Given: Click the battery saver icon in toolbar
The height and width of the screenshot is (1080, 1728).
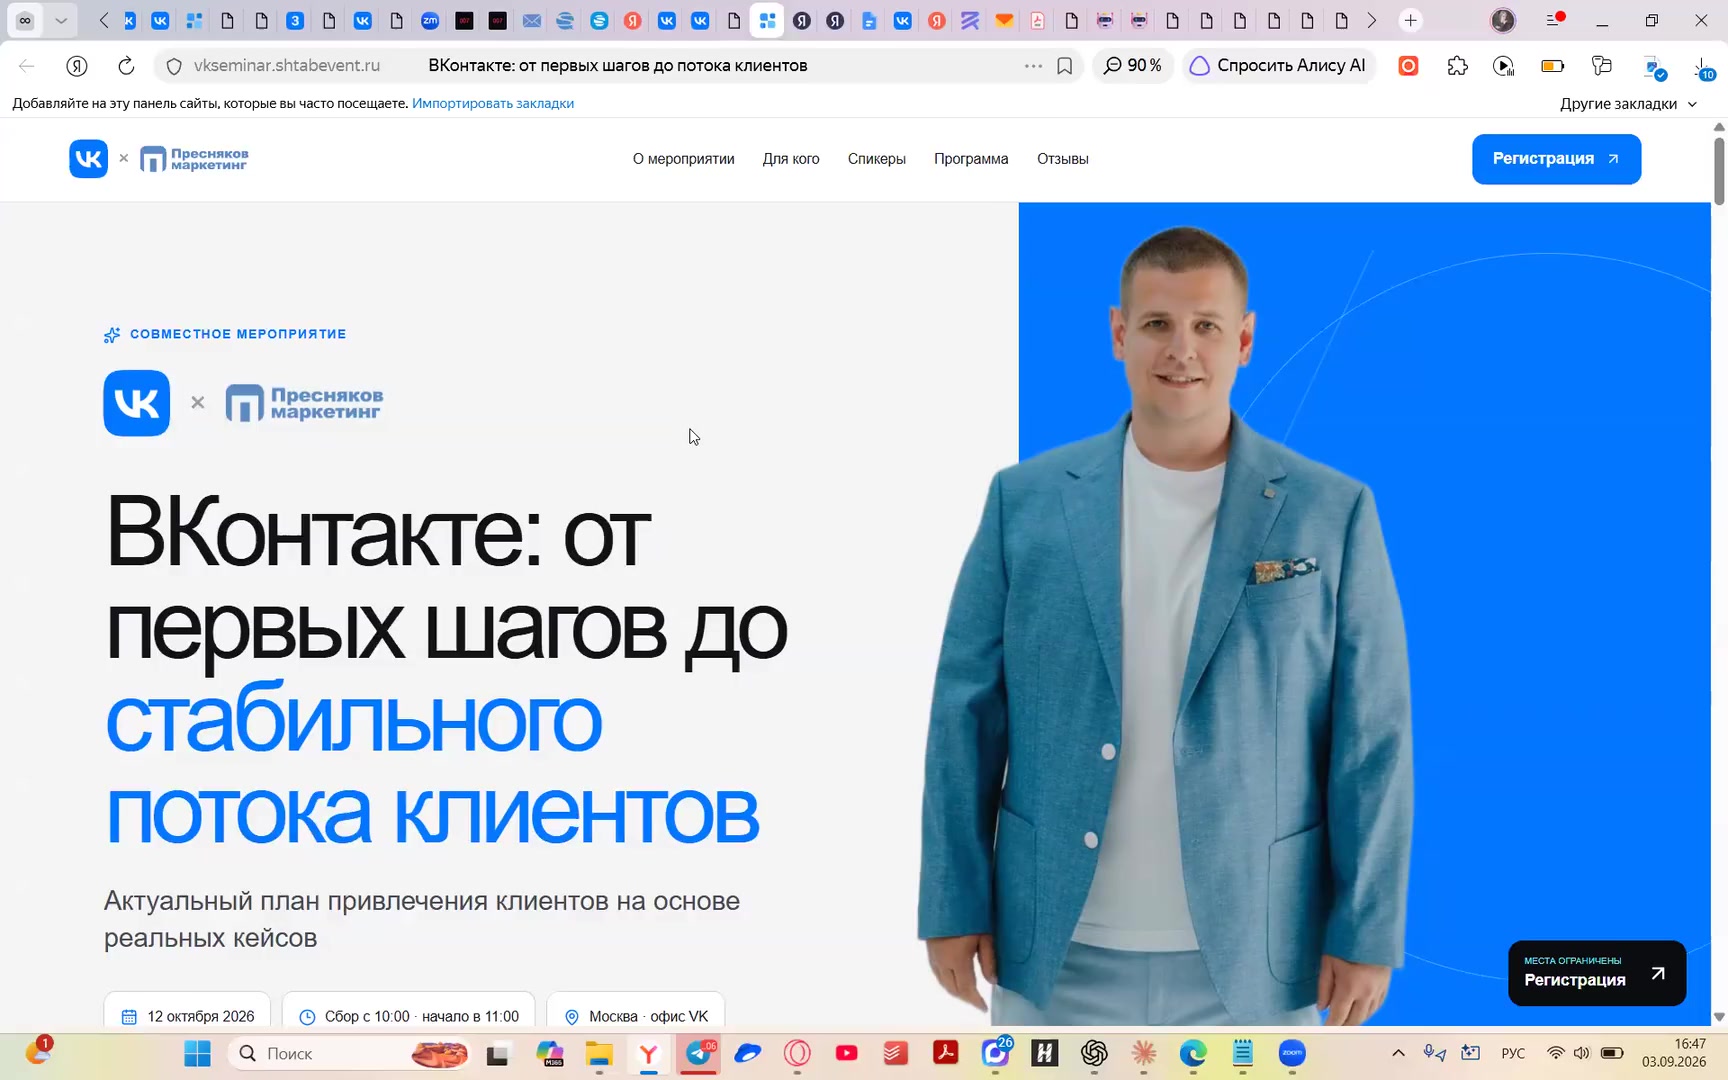Looking at the screenshot, I should click(1552, 66).
